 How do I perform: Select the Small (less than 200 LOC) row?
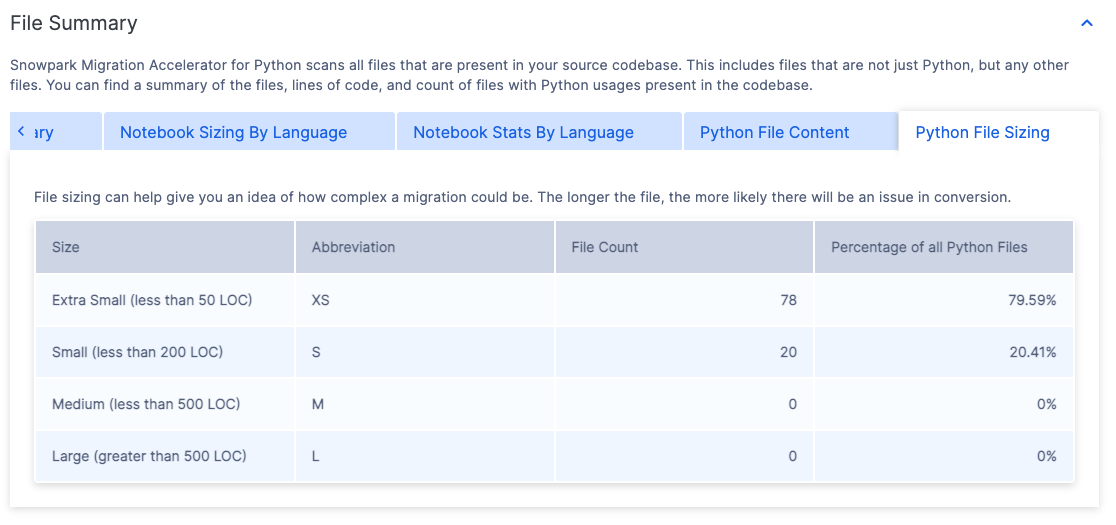(137, 352)
